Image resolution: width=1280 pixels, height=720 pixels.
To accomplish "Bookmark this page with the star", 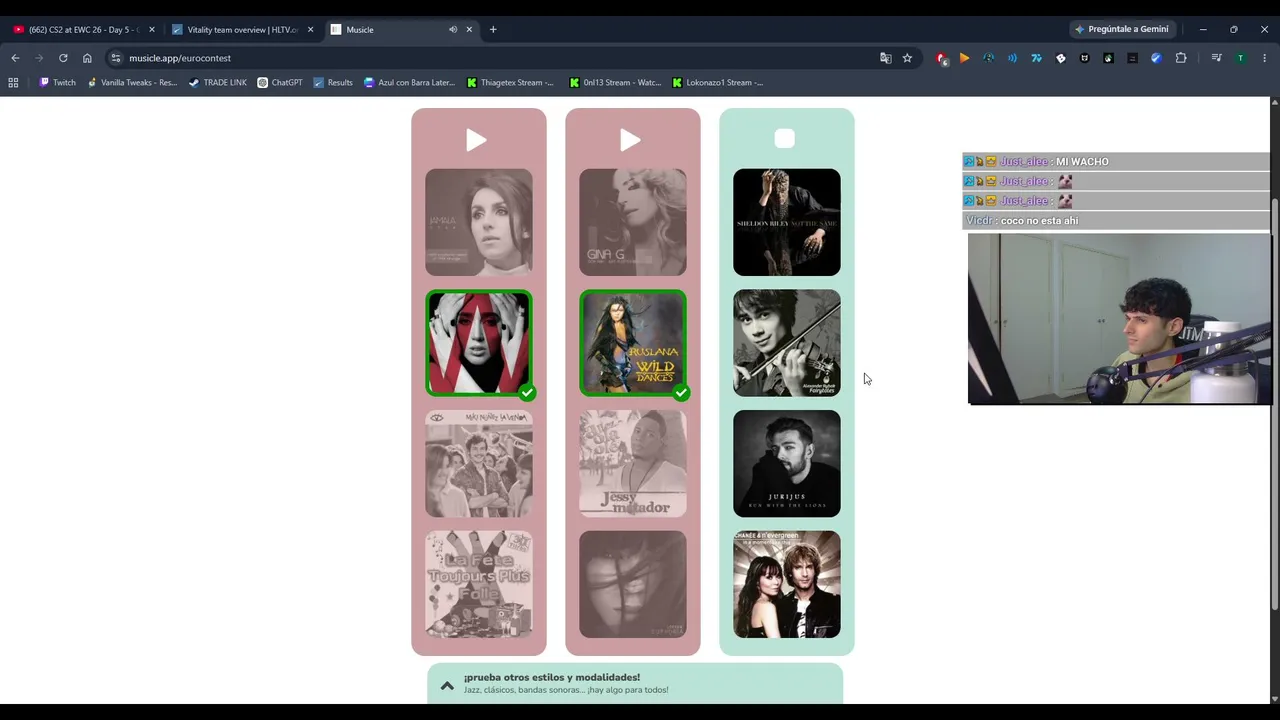I will (x=907, y=58).
